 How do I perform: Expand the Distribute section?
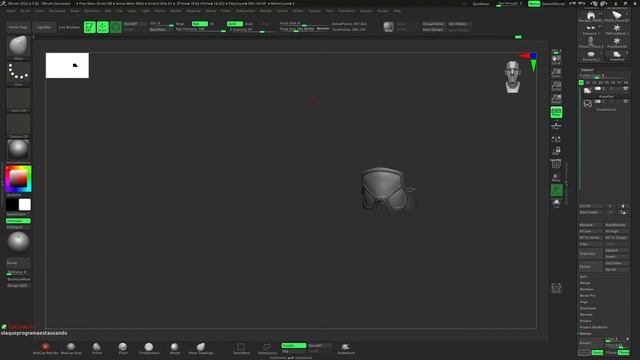(588, 308)
